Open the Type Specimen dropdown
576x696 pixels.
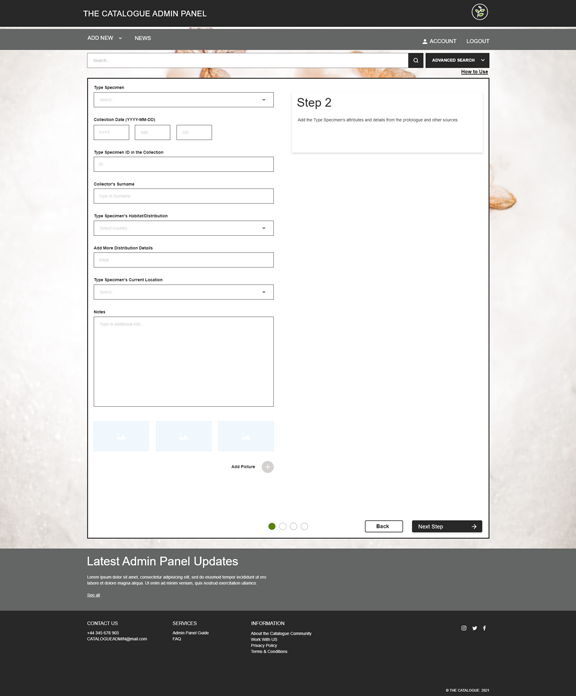point(183,100)
